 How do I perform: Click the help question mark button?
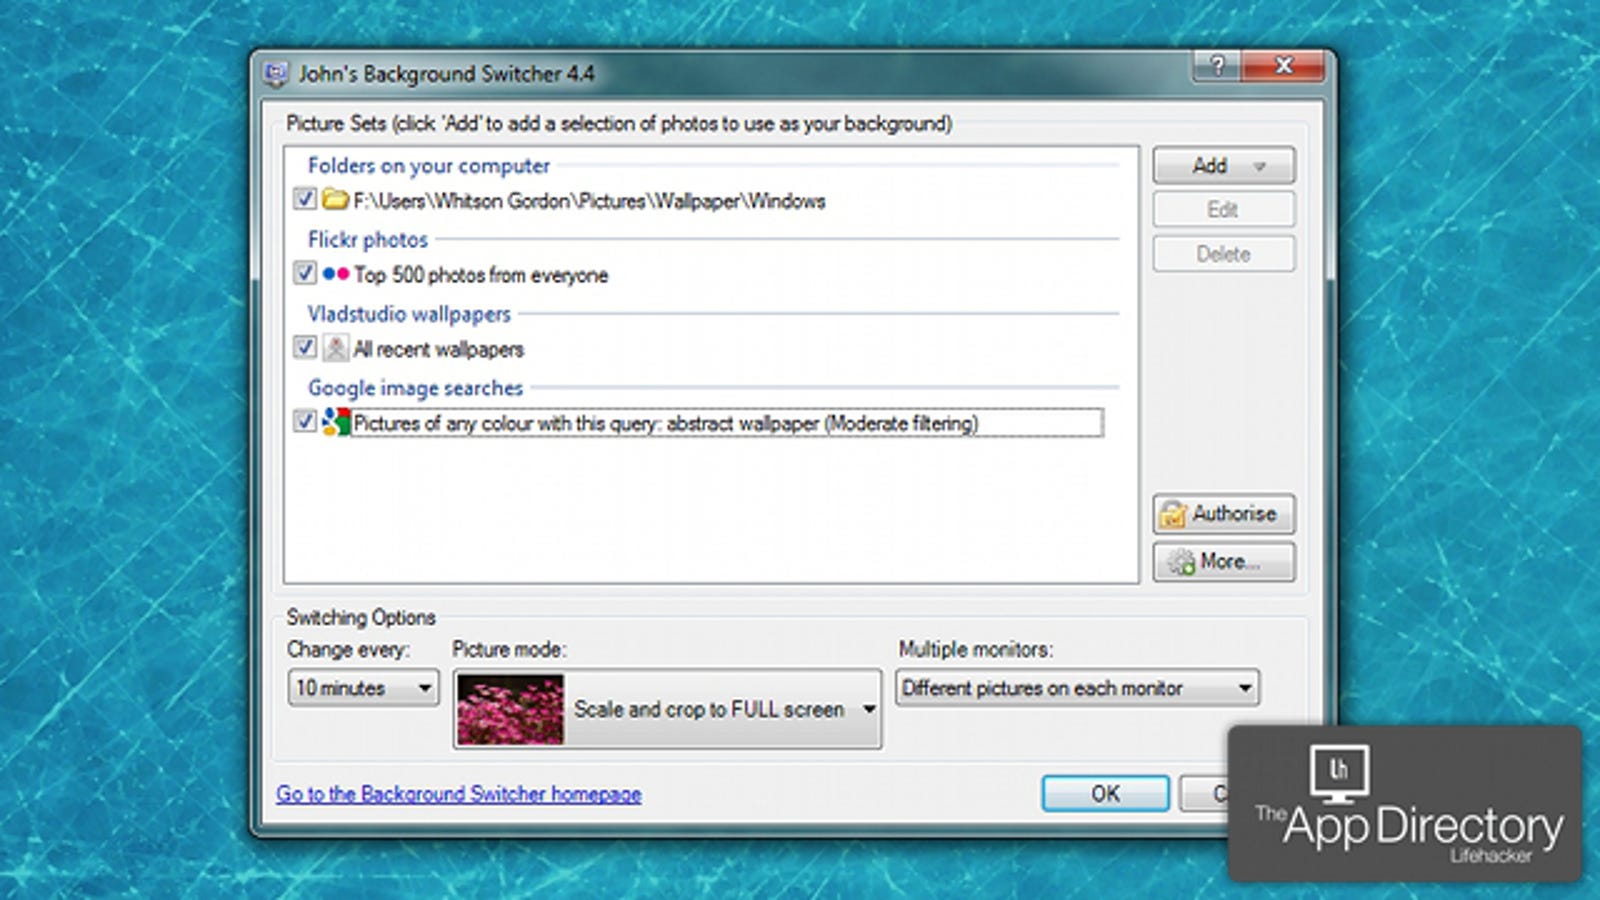[1216, 66]
